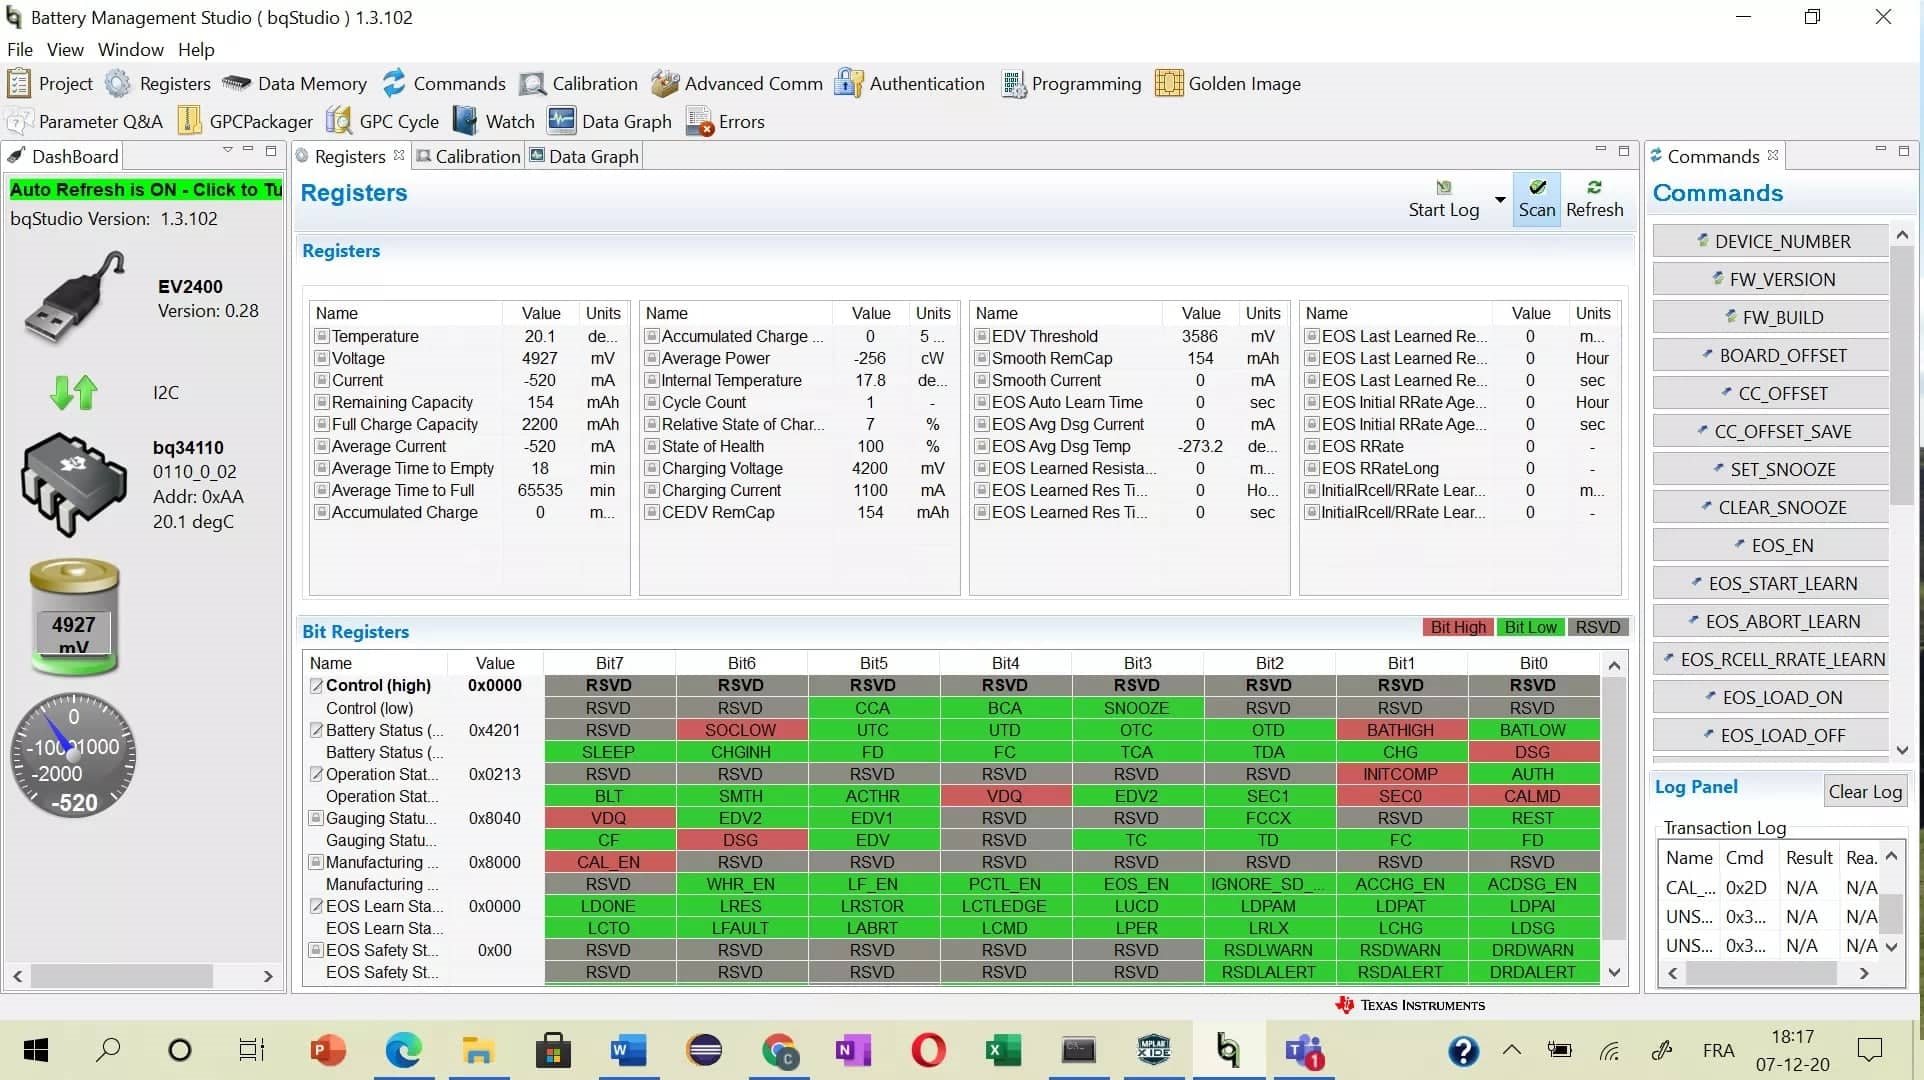Image resolution: width=1924 pixels, height=1080 pixels.
Task: Open the Commands toolbar item
Action: coord(444,84)
